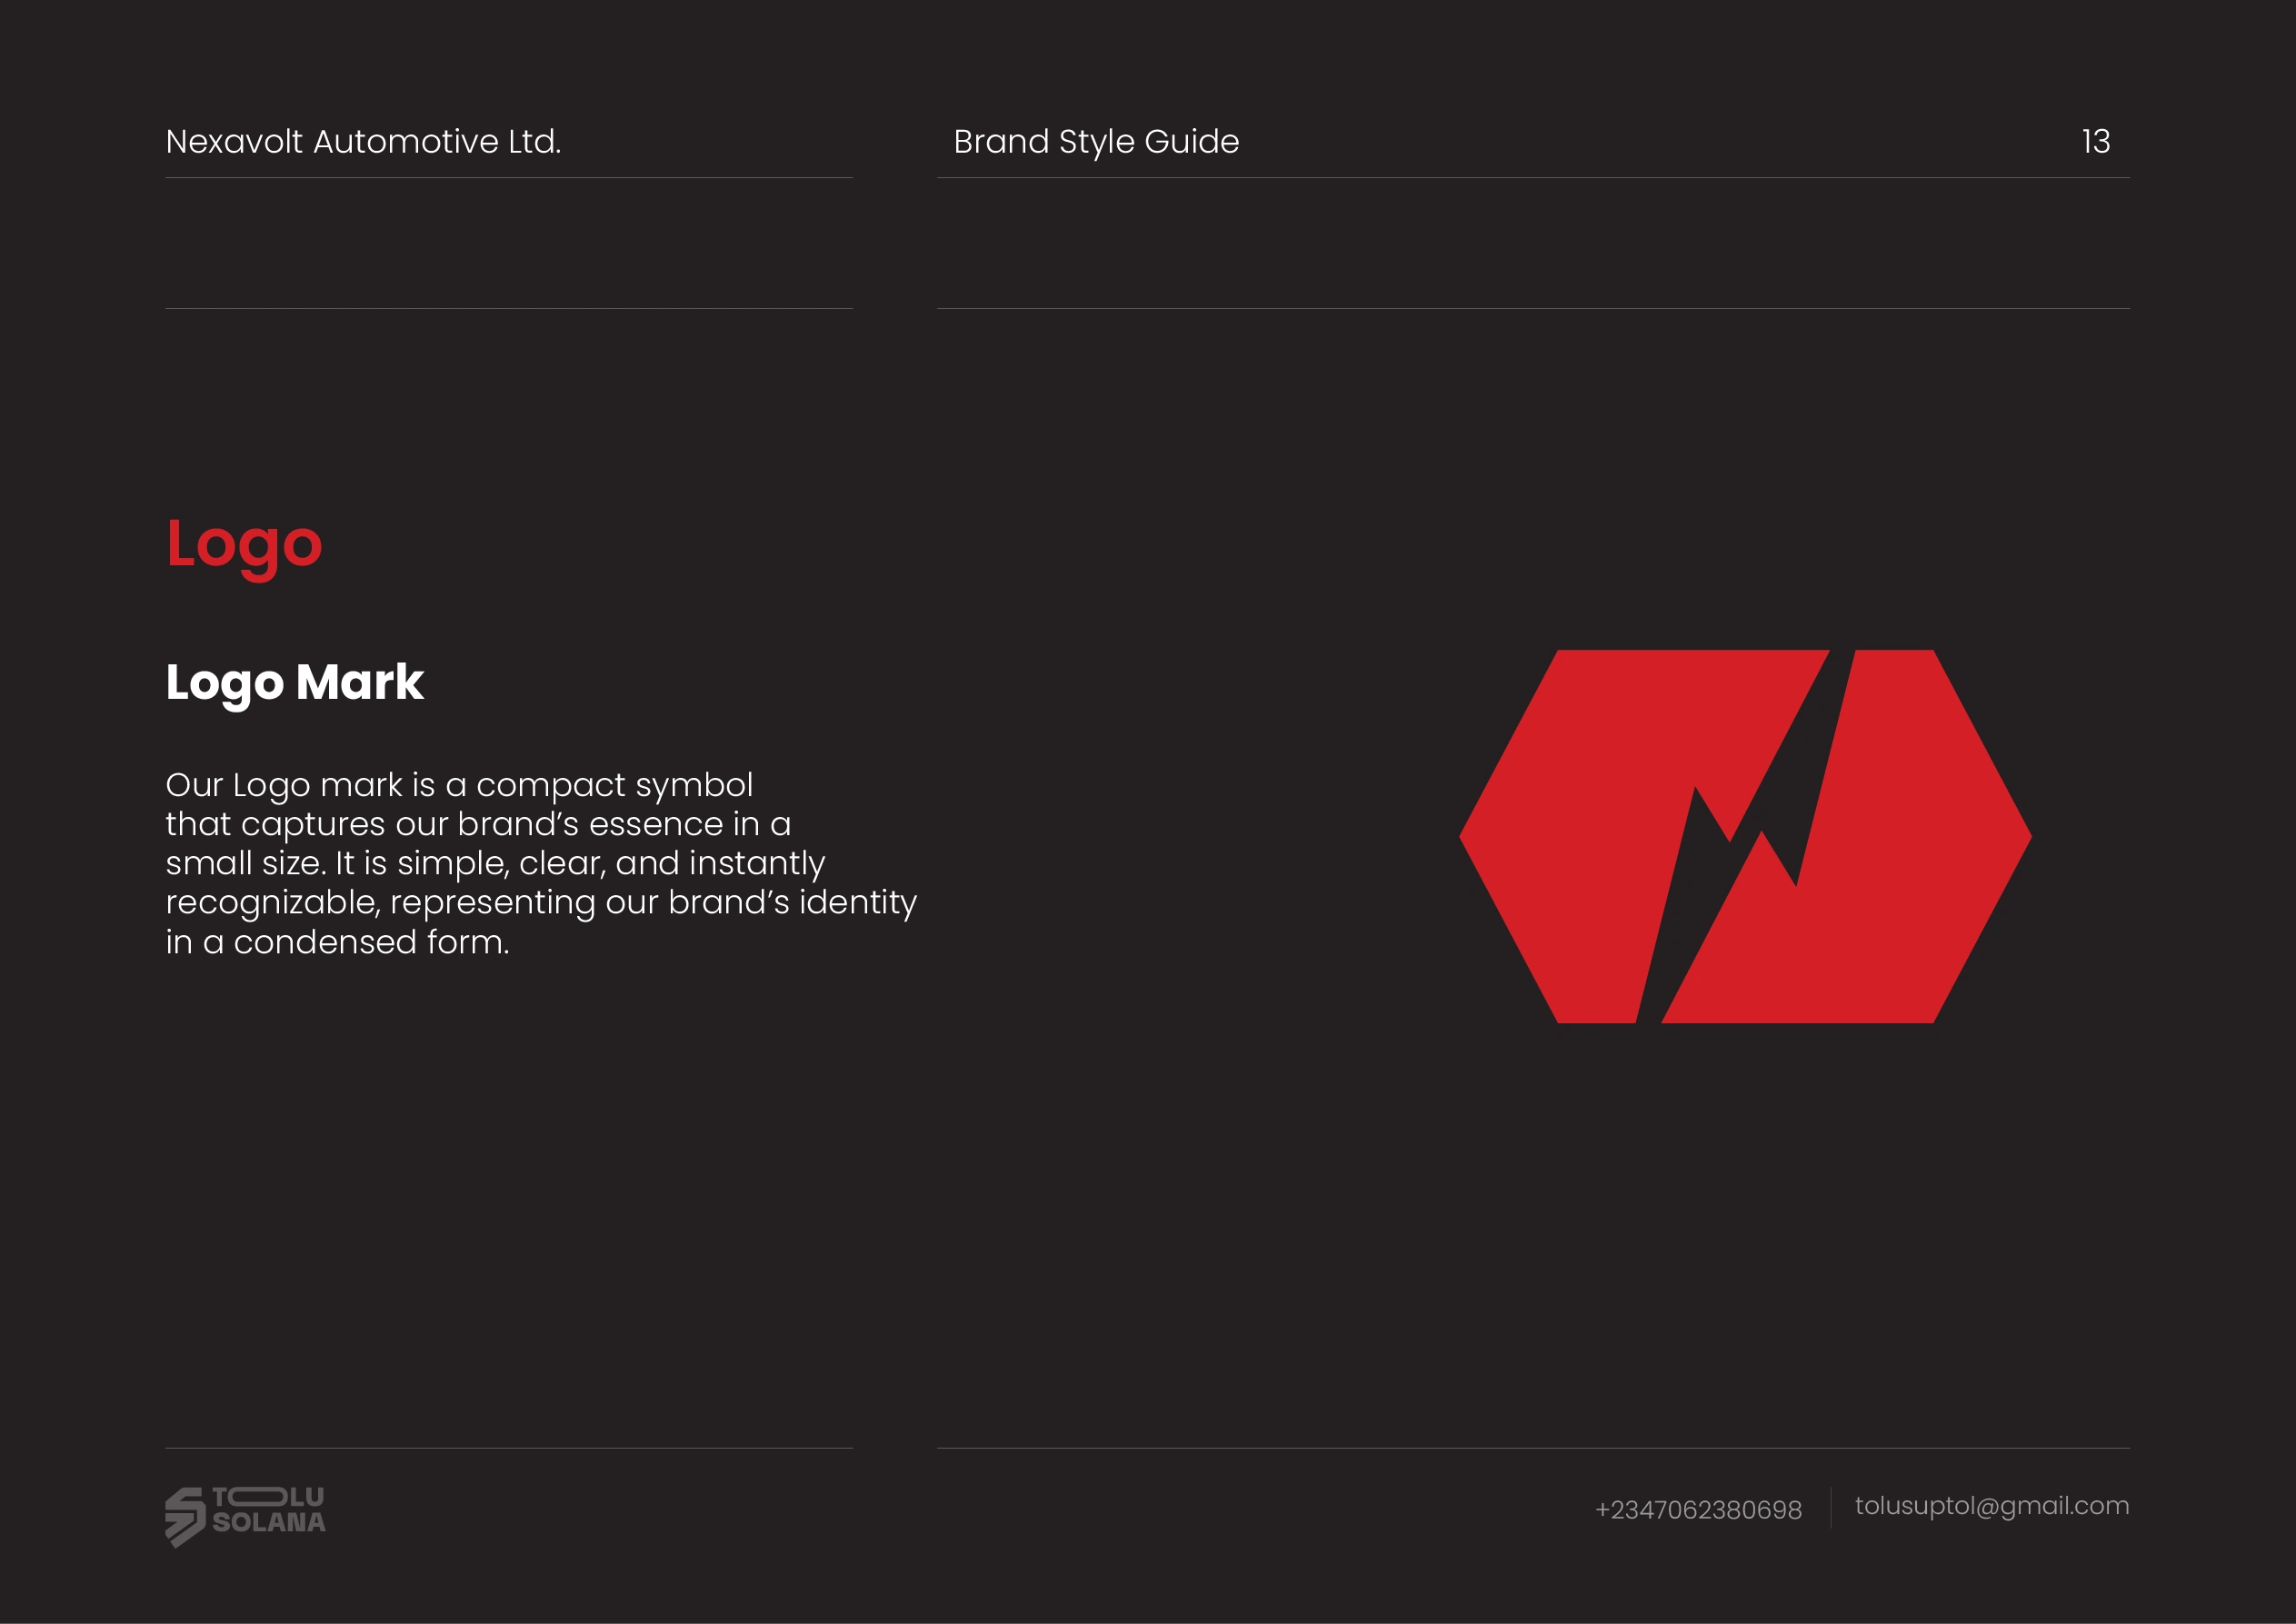
Task: Click the TOLU wordmark in the footer
Action: (268, 1497)
